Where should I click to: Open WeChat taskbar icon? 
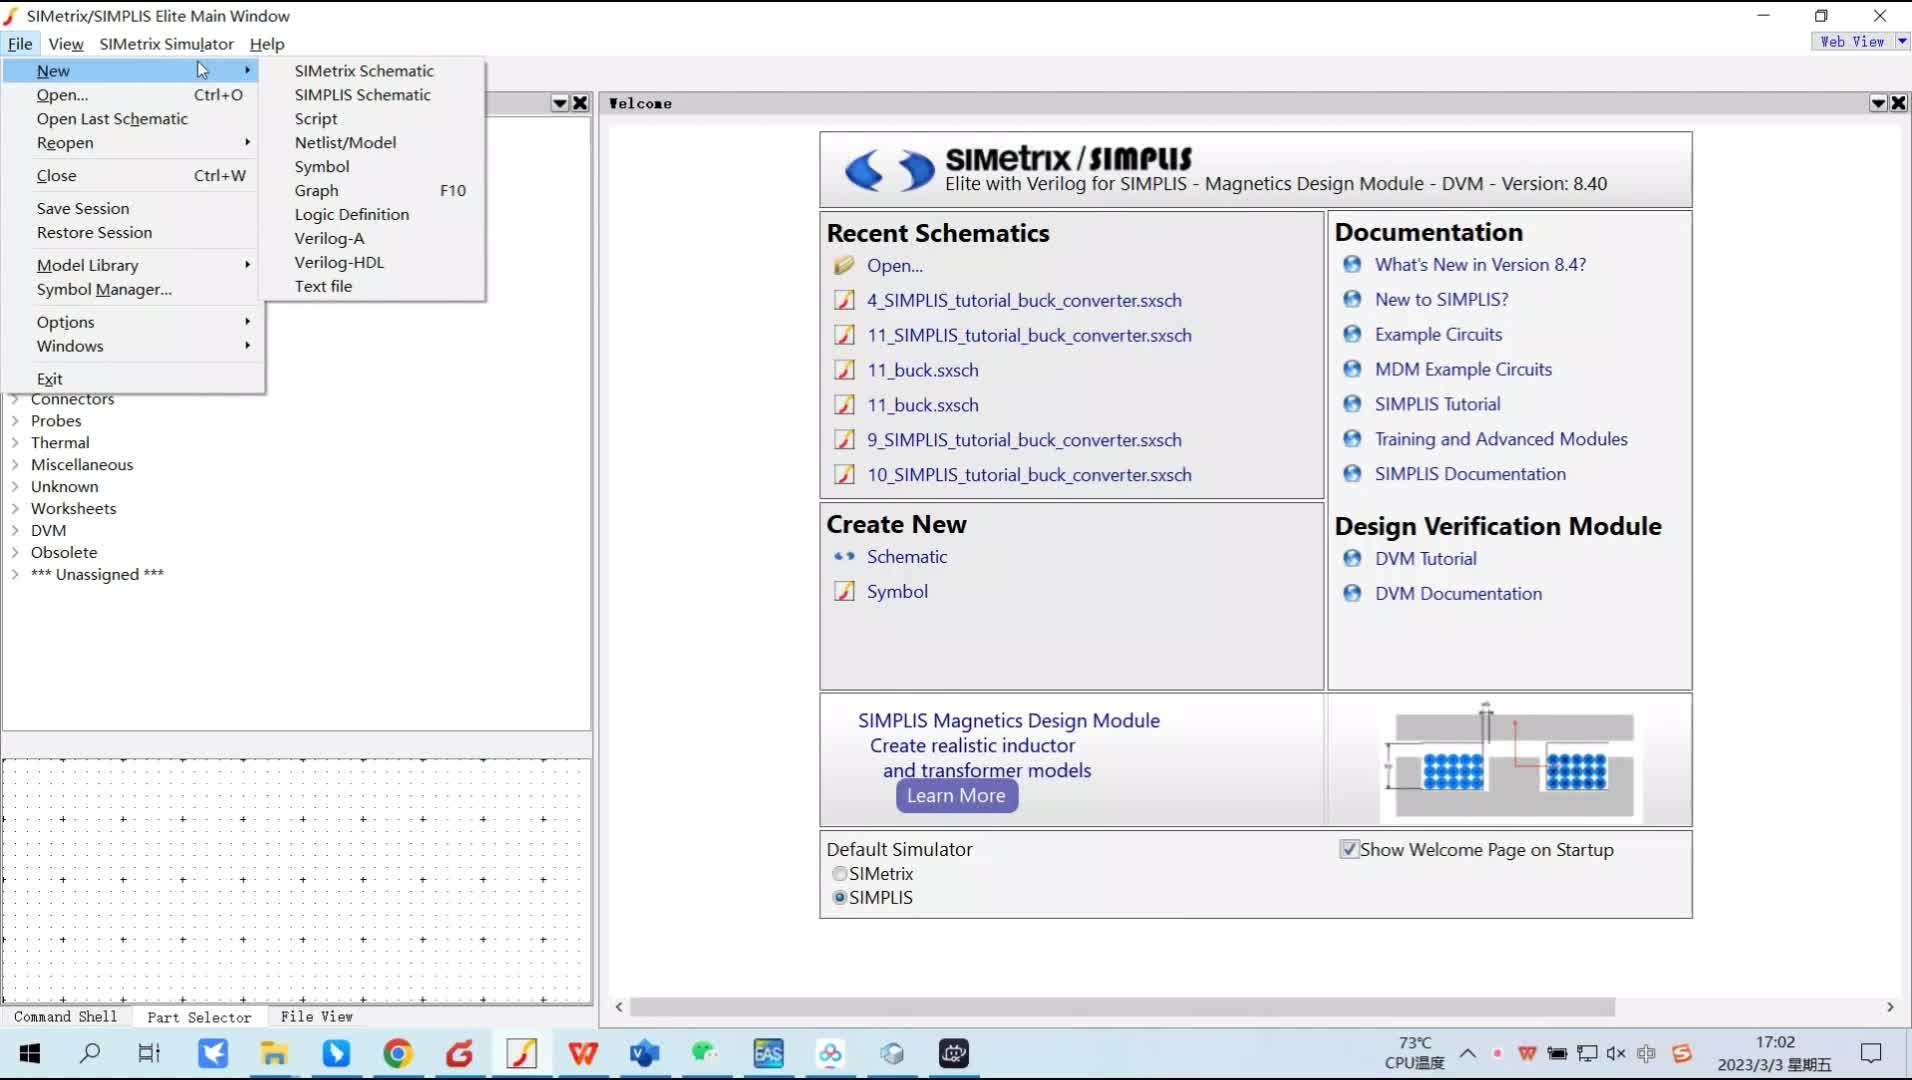(706, 1053)
